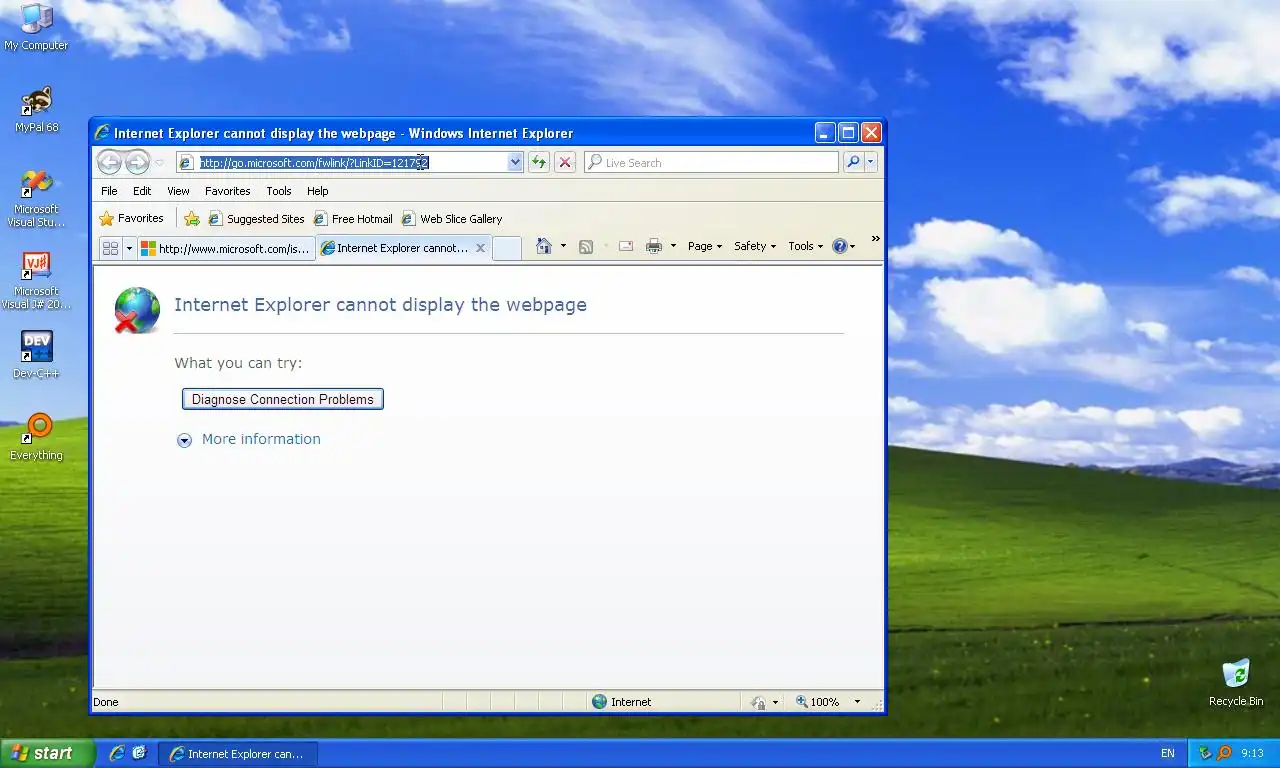1280x768 pixels.
Task: Click the Home page icon
Action: click(544, 246)
